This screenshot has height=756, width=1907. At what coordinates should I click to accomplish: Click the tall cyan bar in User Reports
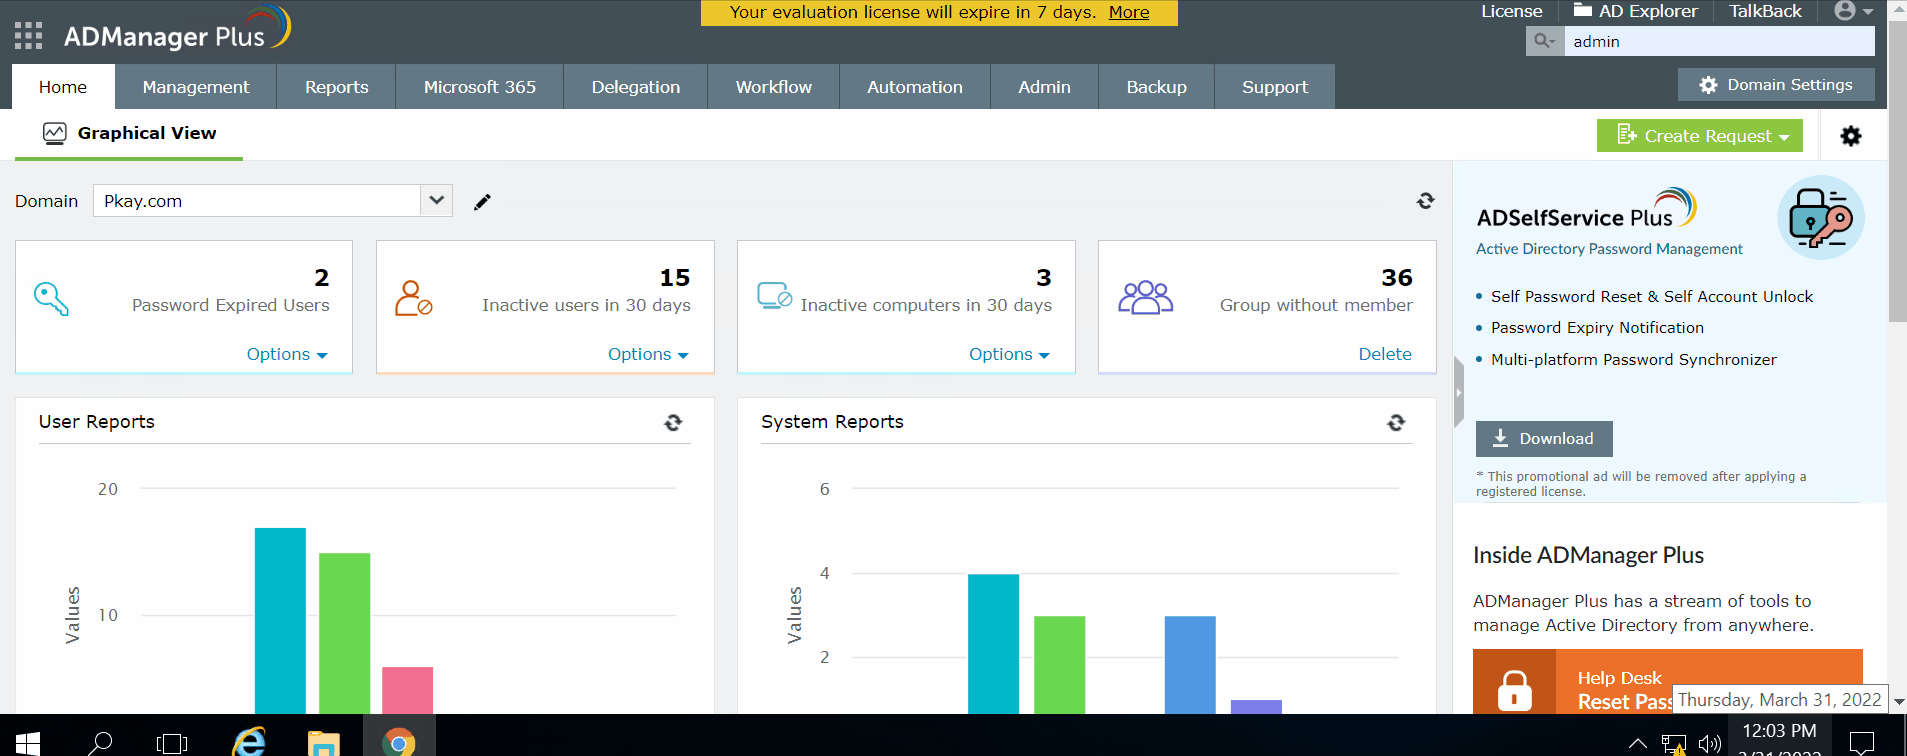(x=280, y=621)
